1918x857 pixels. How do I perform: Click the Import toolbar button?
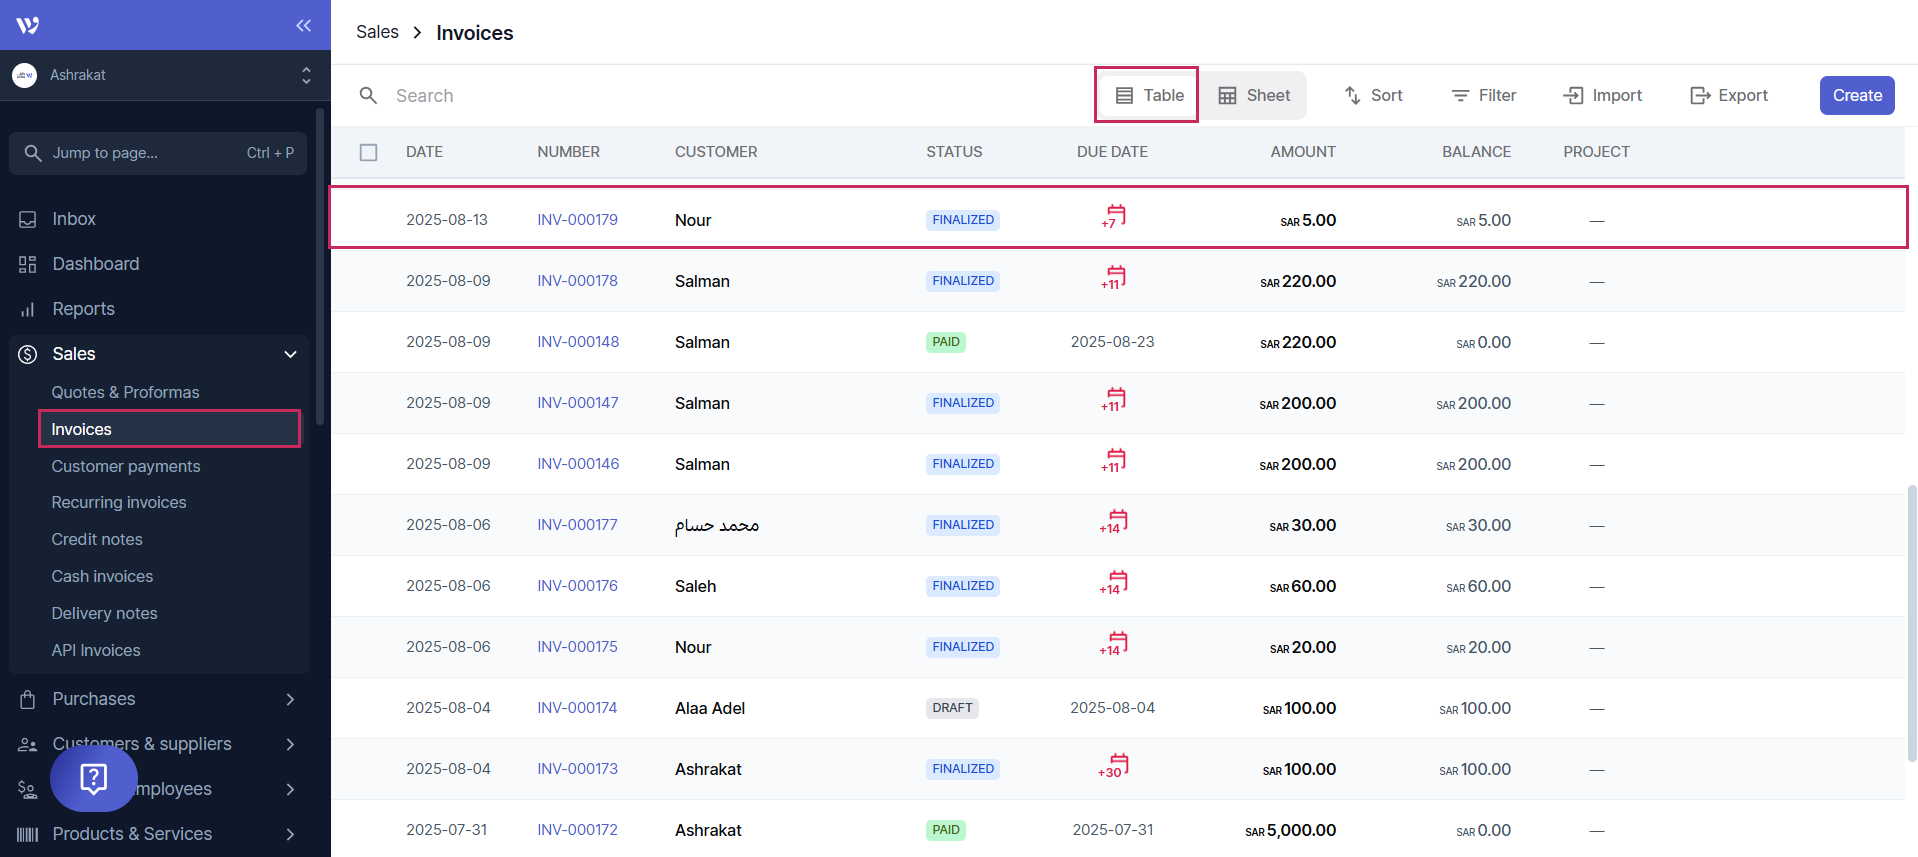point(1602,95)
